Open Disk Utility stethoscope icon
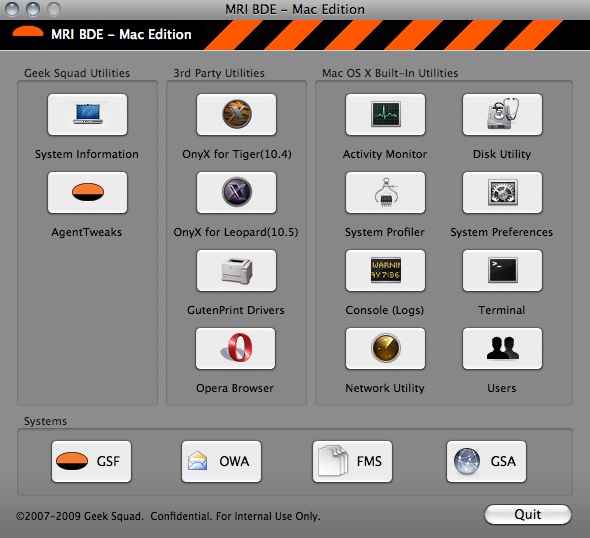 (x=502, y=114)
